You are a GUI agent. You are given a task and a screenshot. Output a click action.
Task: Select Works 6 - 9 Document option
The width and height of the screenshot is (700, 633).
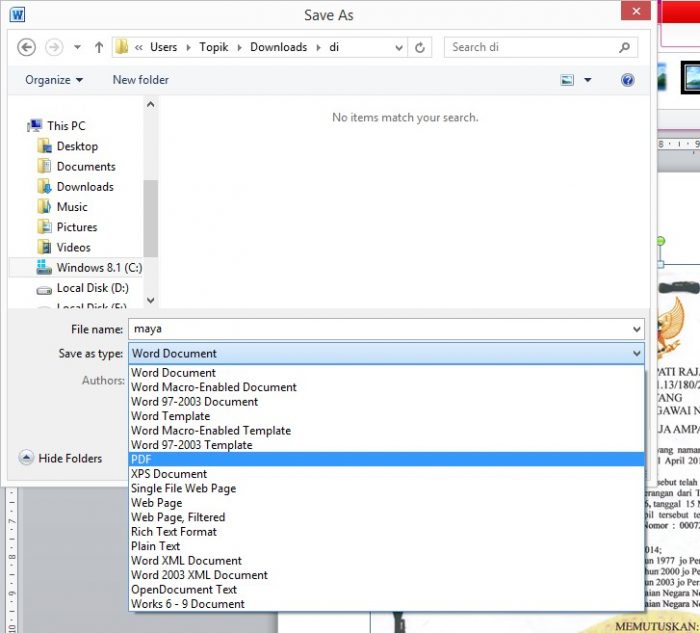click(386, 604)
